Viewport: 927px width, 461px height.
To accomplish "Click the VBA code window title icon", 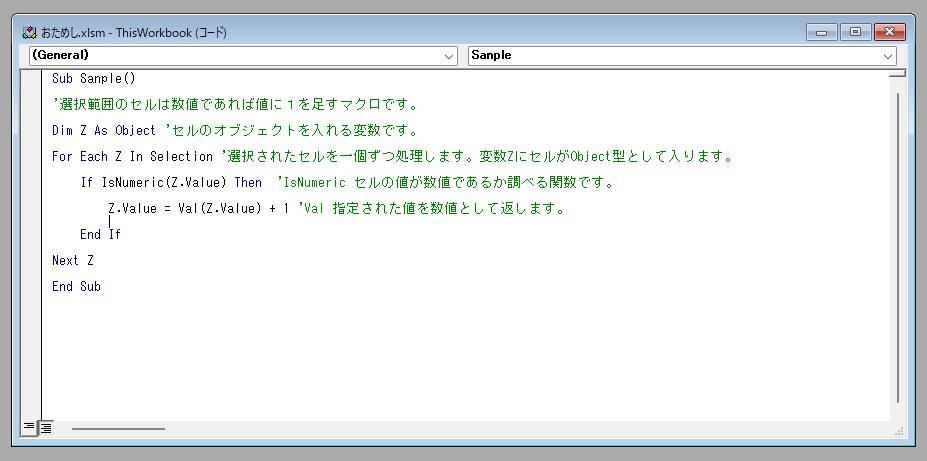I will (x=30, y=33).
